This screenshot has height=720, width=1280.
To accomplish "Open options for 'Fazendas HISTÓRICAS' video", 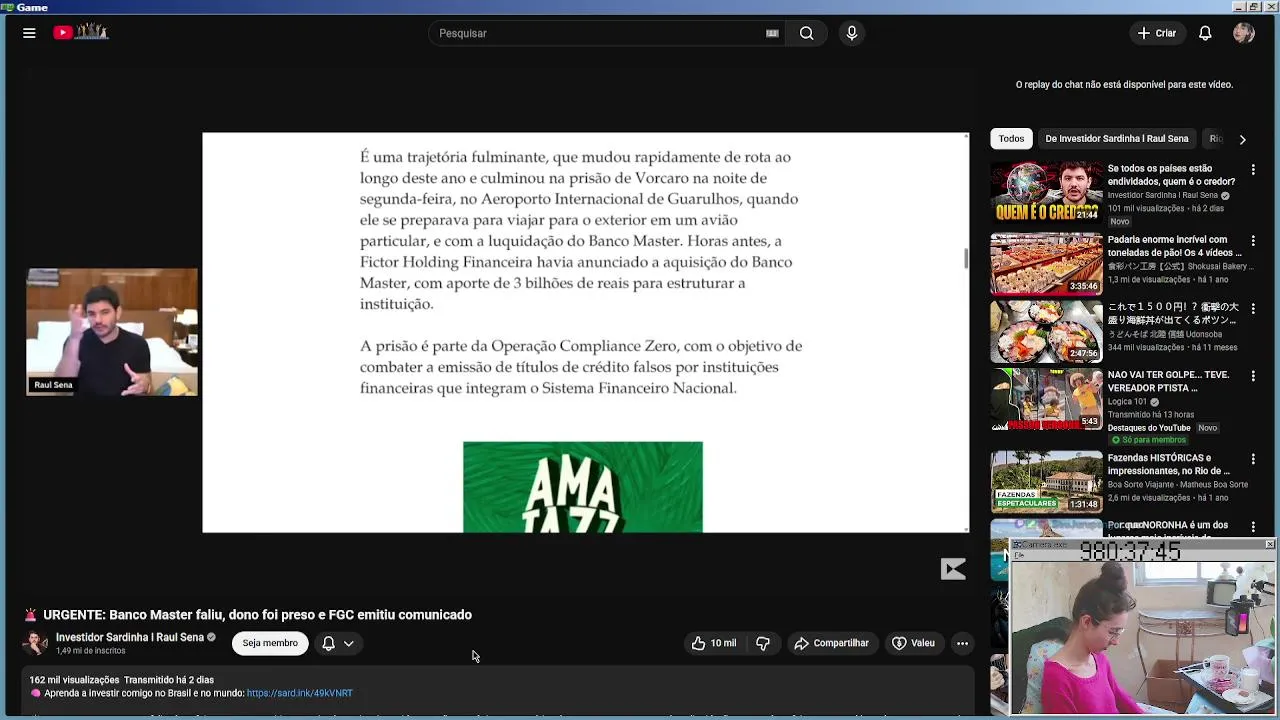I will tap(1253, 459).
